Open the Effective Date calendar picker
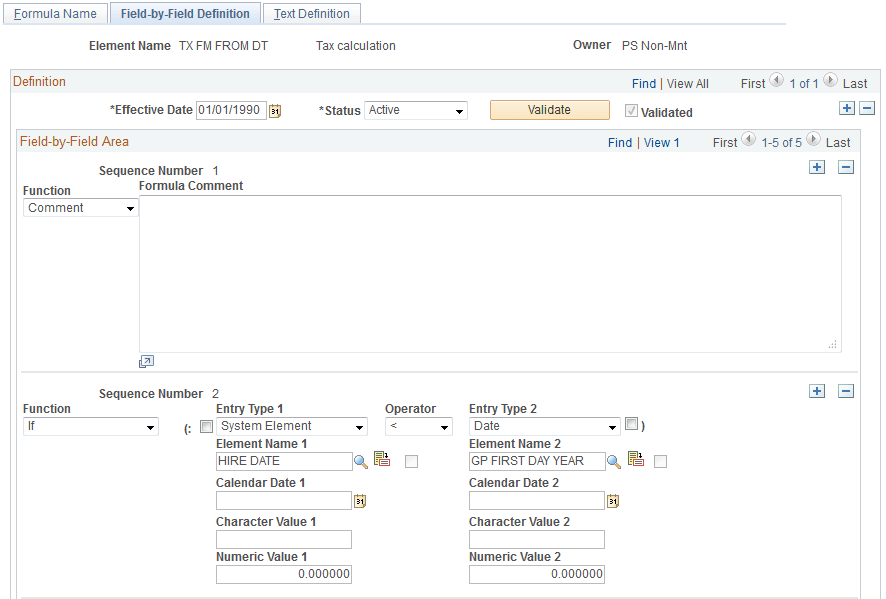Image resolution: width=886 pixels, height=599 pixels. click(x=275, y=111)
